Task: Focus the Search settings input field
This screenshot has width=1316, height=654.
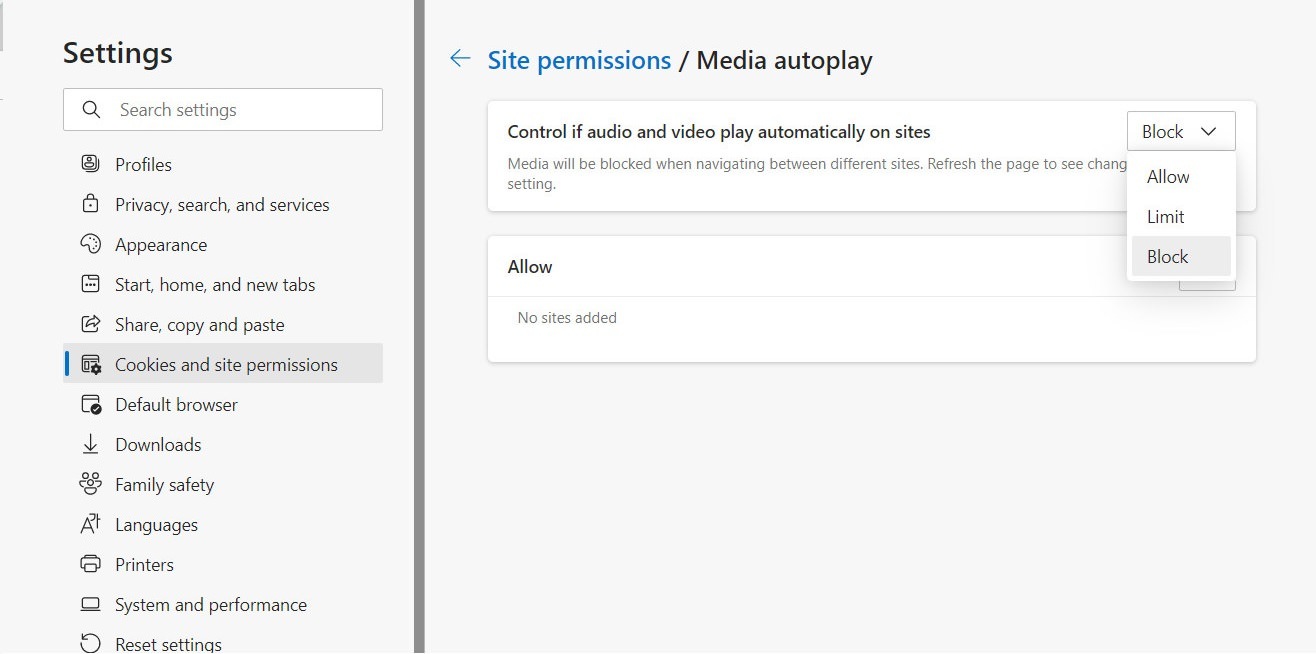Action: click(x=240, y=110)
